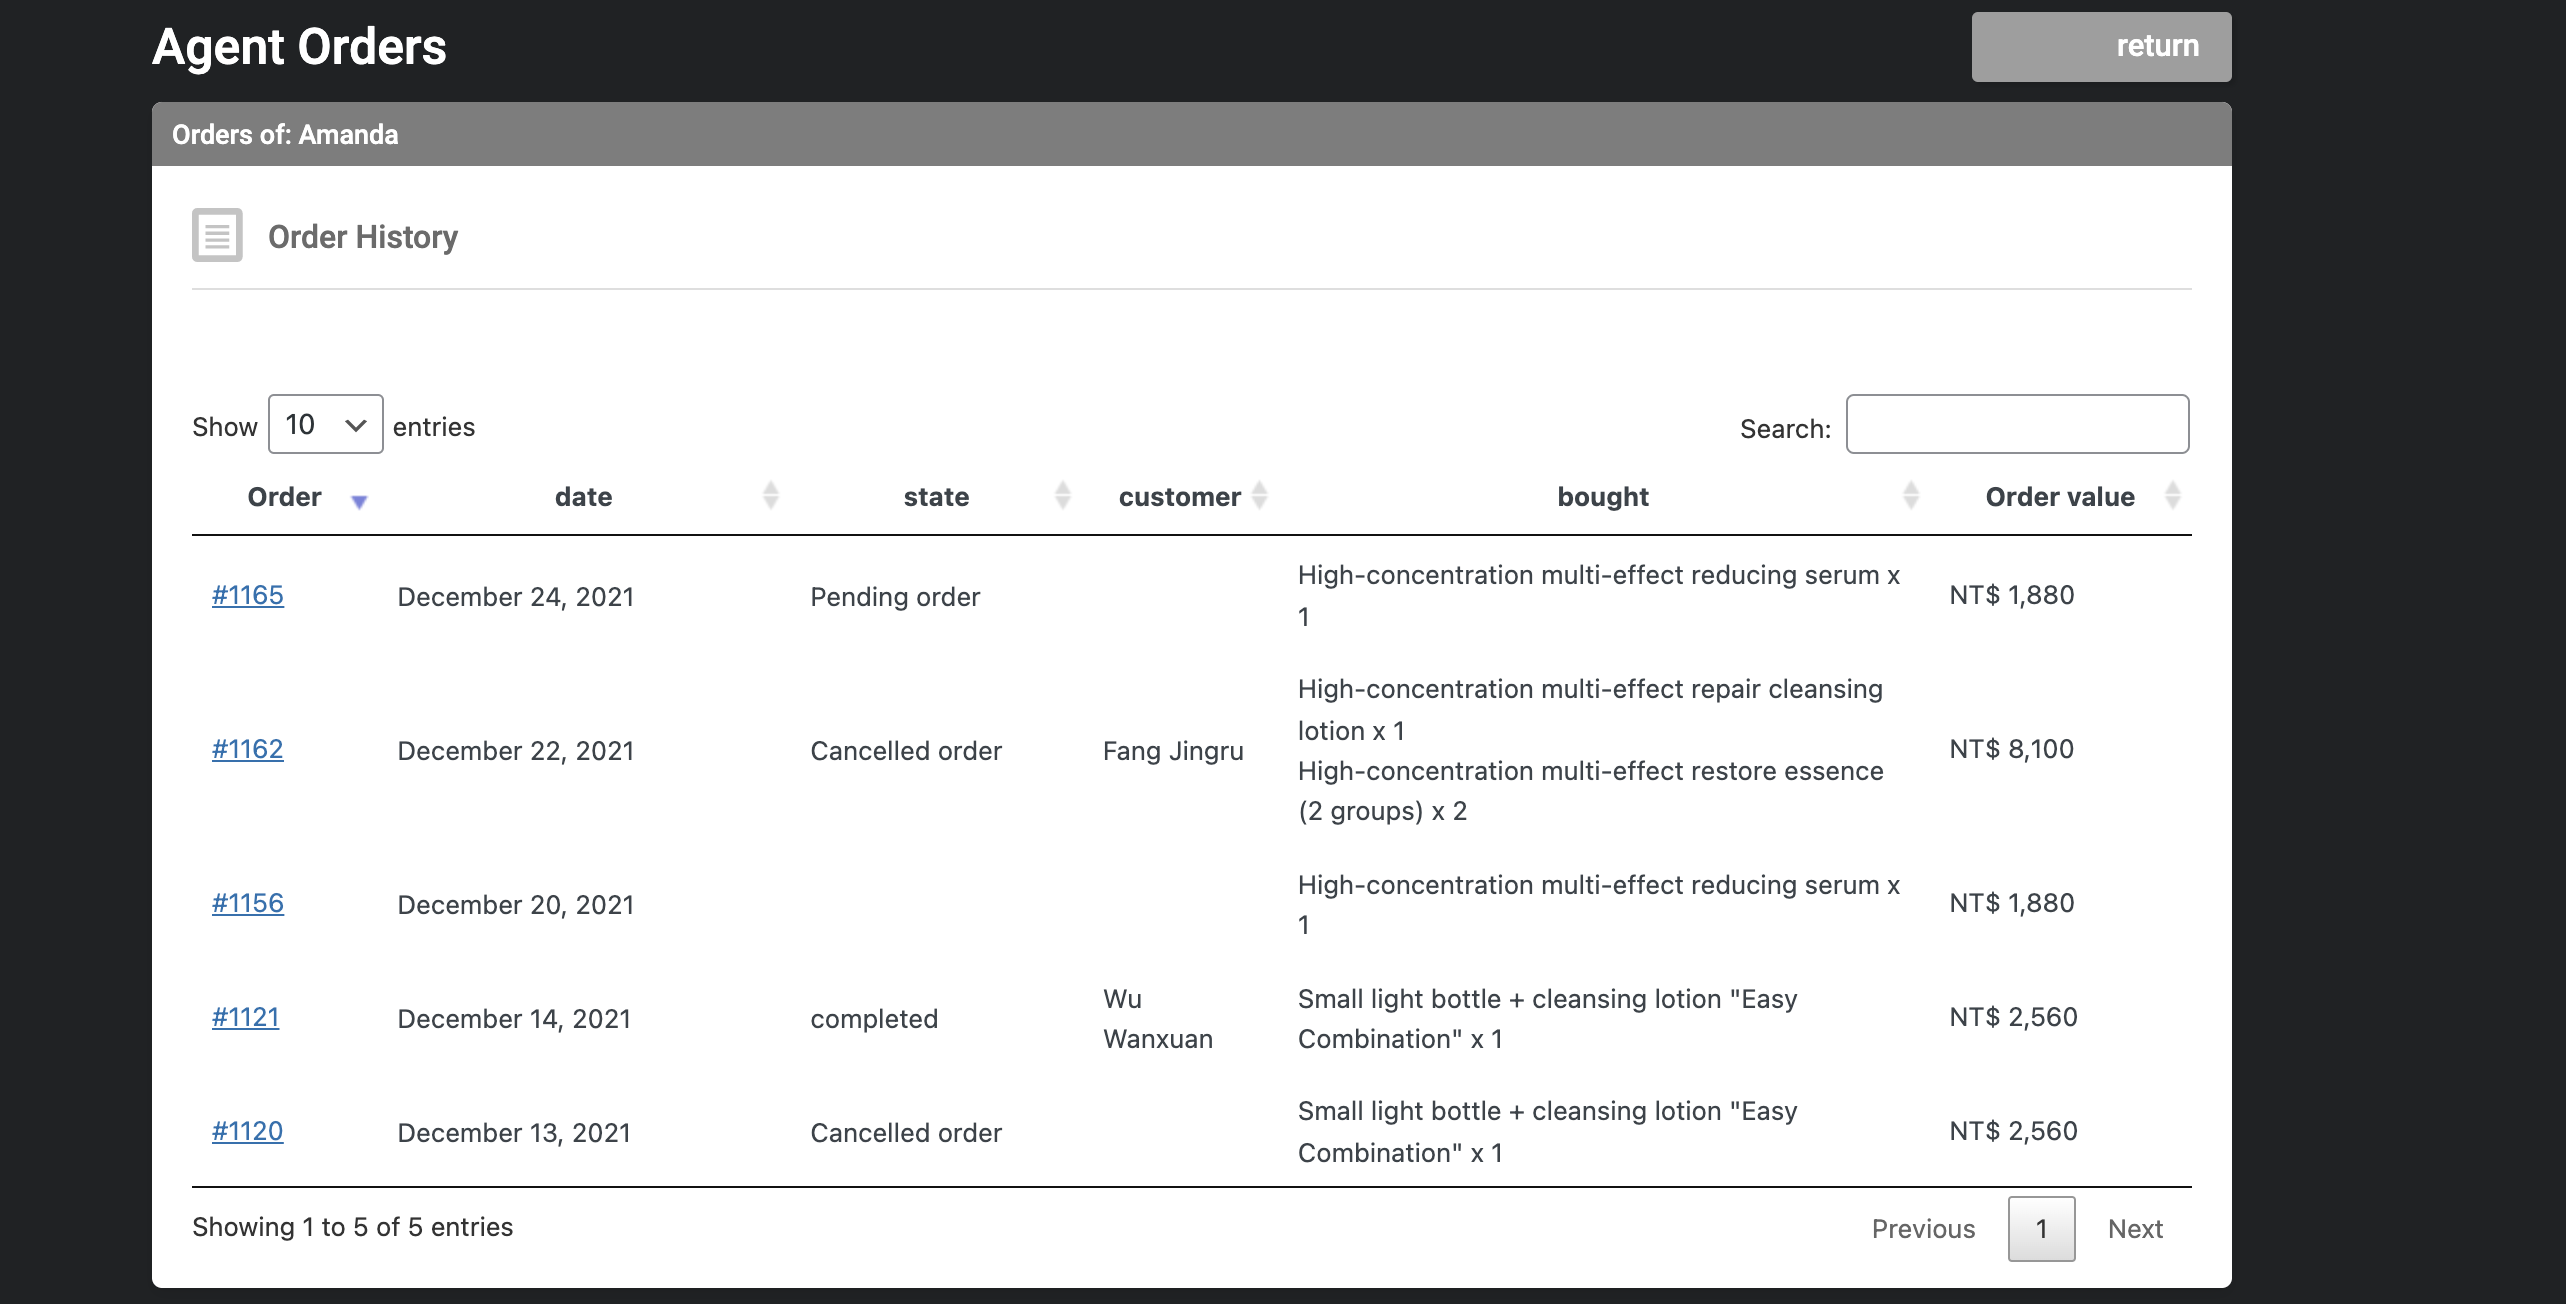This screenshot has height=1304, width=2566.
Task: Click the Order value column header
Action: [x=2060, y=497]
